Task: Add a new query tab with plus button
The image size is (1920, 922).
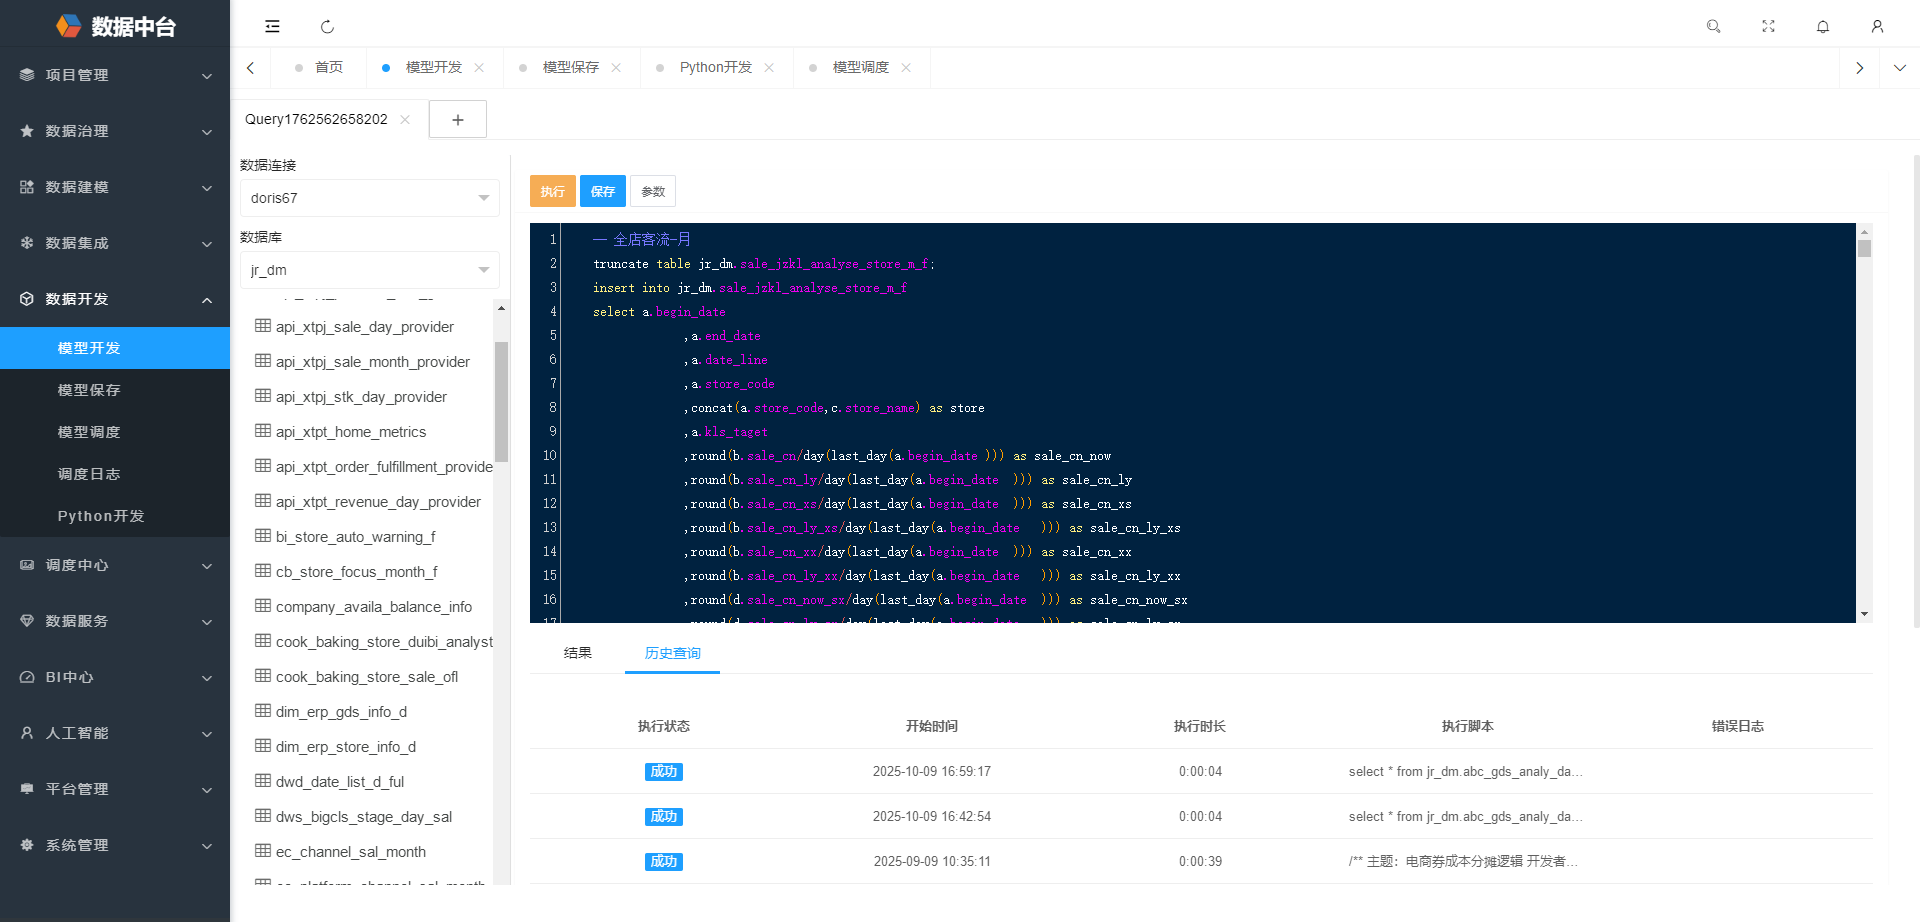Action: [x=457, y=119]
